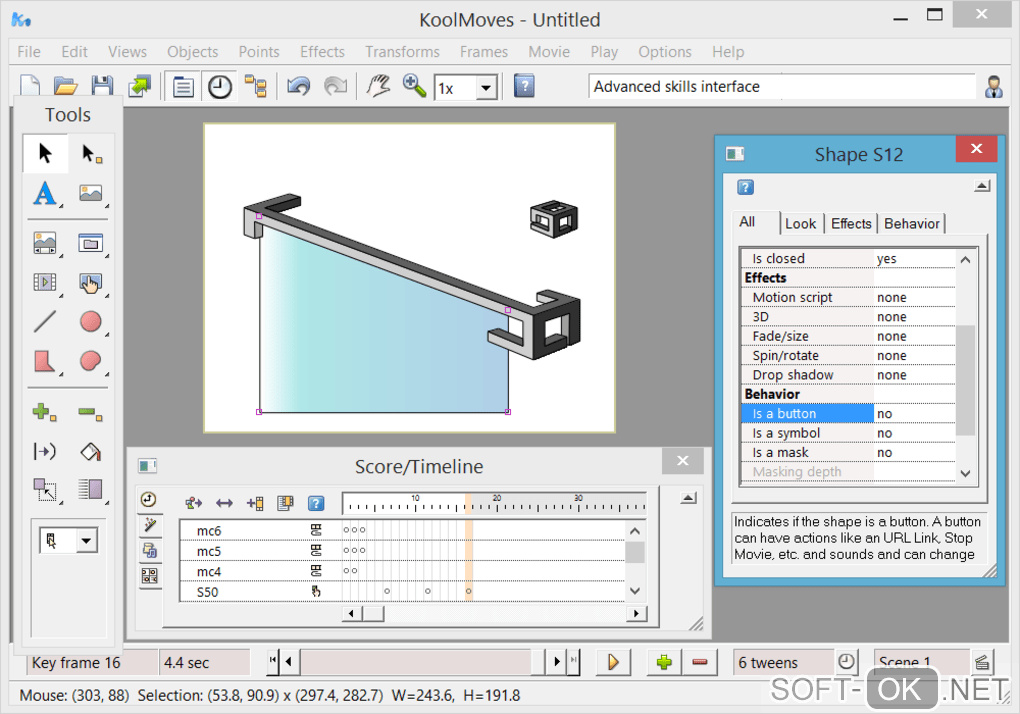This screenshot has width=1020, height=714.
Task: Open the File menu
Action: click(29, 52)
